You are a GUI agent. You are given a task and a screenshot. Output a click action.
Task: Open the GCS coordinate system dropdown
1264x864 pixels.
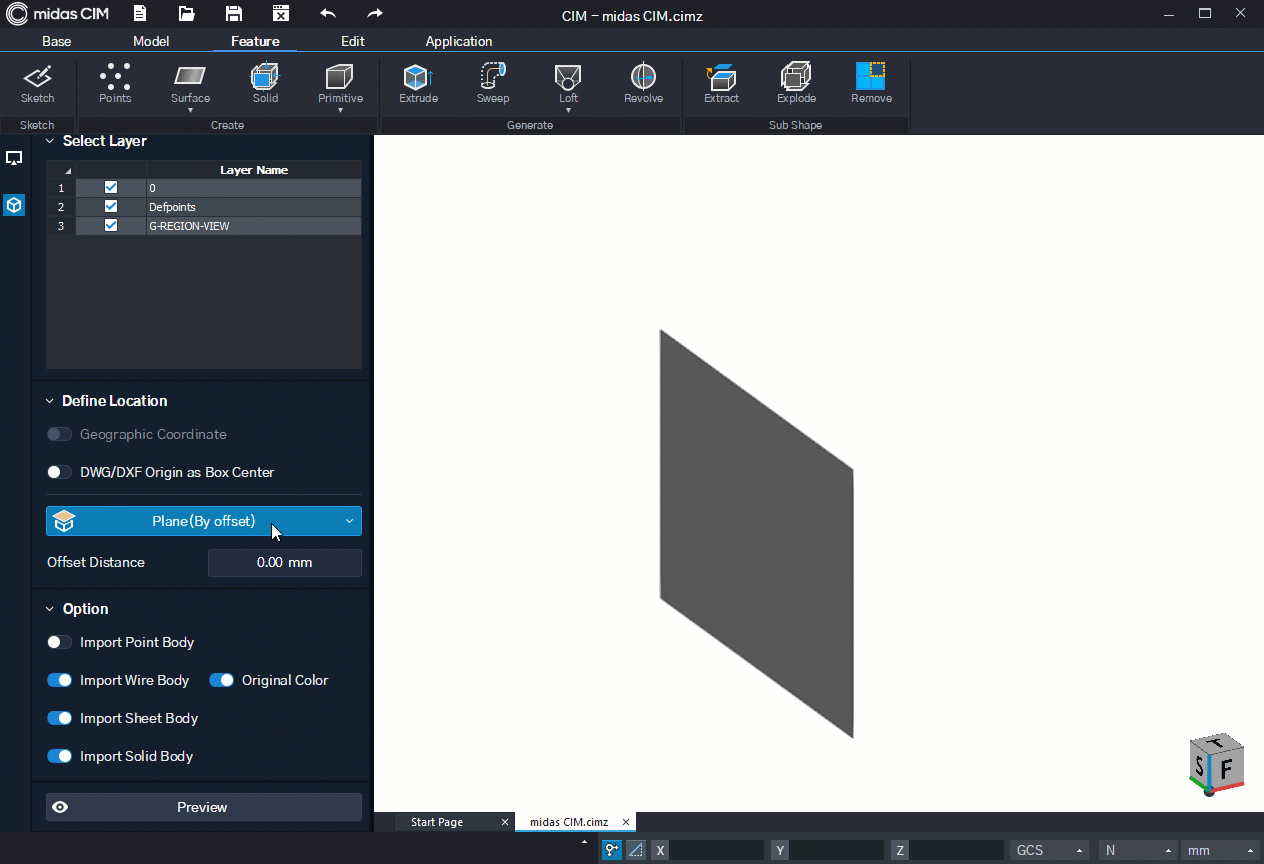pyautogui.click(x=1050, y=850)
